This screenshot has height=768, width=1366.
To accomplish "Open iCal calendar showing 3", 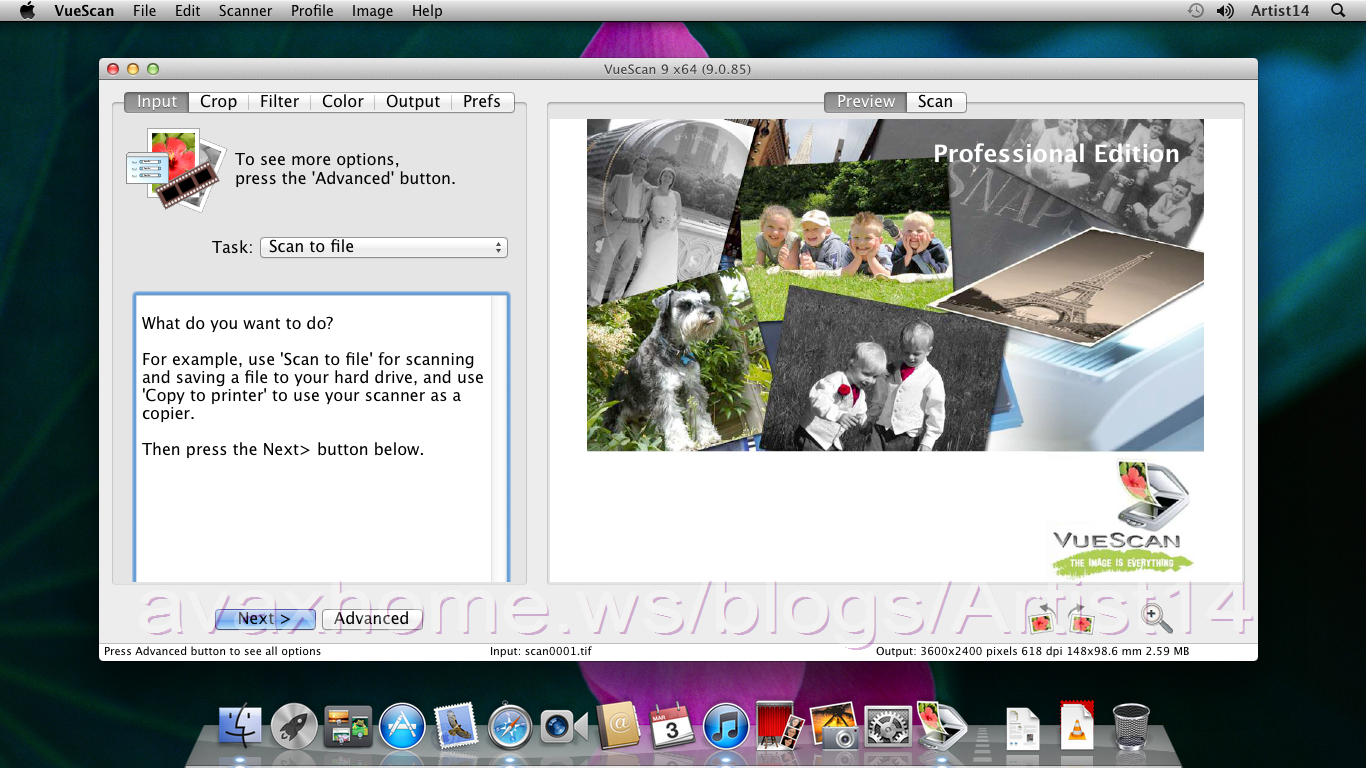I will pos(672,727).
